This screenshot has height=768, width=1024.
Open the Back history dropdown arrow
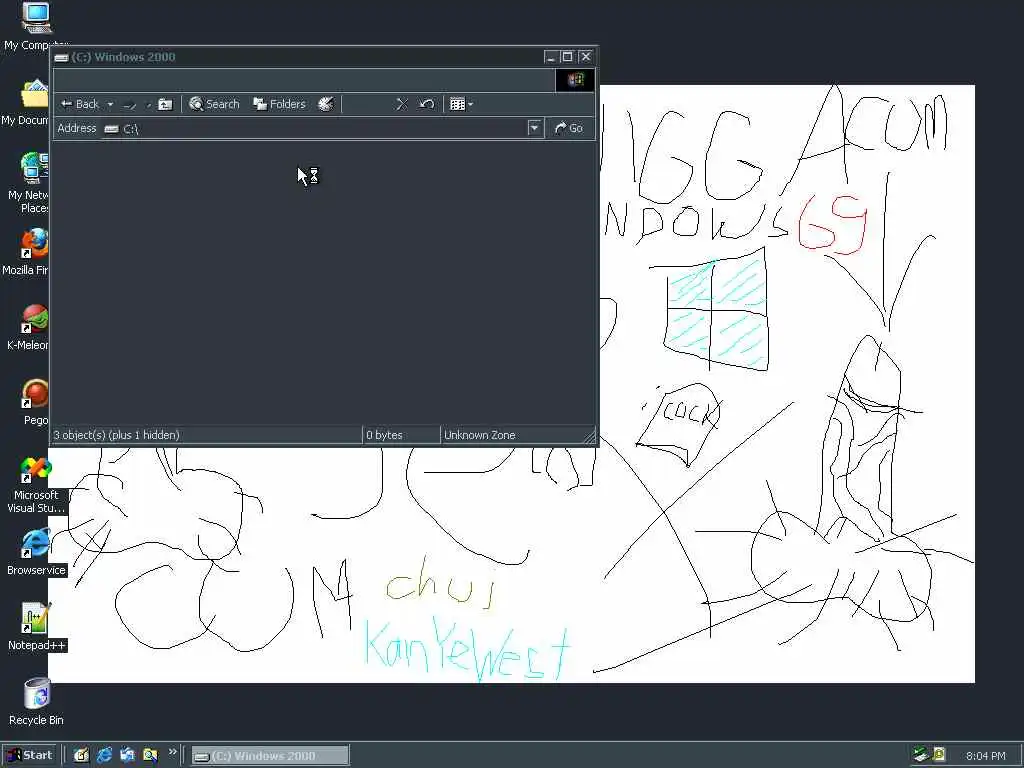click(110, 104)
